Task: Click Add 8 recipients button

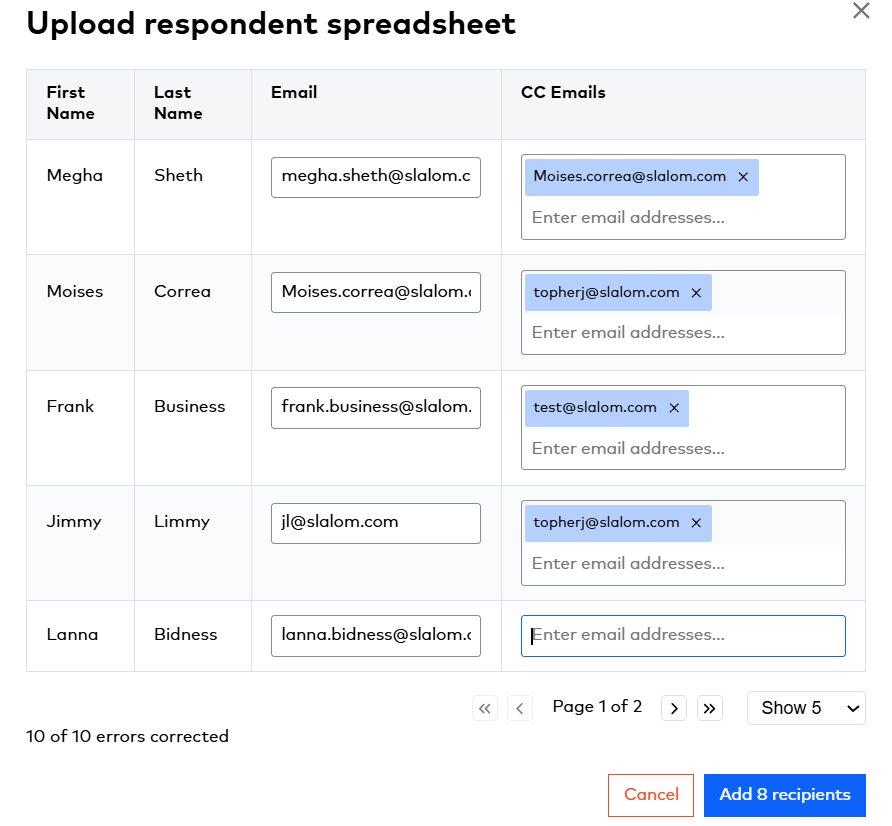Action: tap(785, 795)
